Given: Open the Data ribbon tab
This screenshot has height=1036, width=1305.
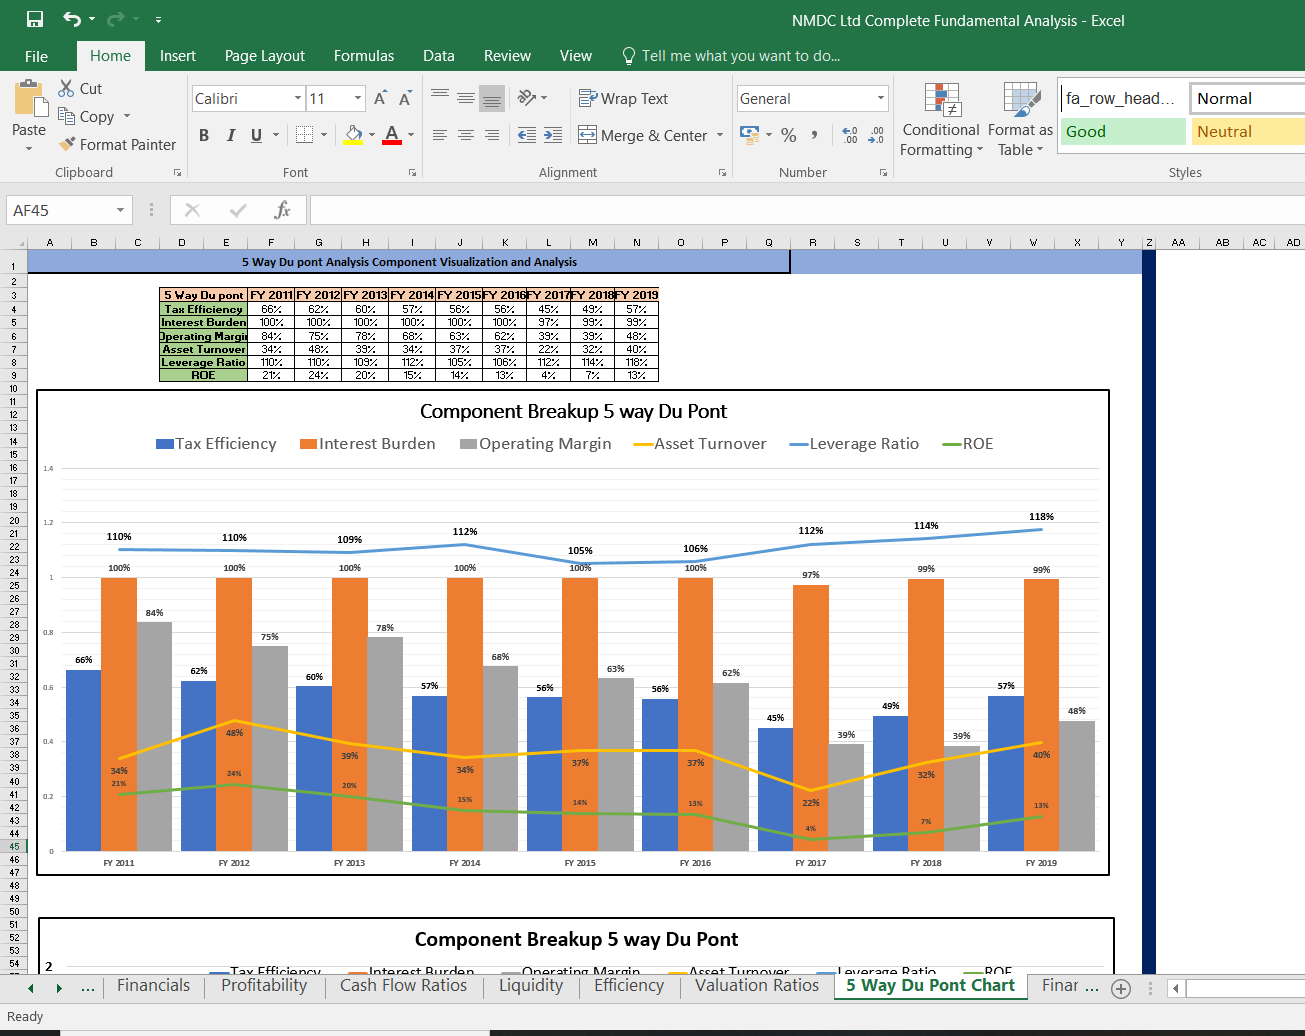Looking at the screenshot, I should [438, 56].
